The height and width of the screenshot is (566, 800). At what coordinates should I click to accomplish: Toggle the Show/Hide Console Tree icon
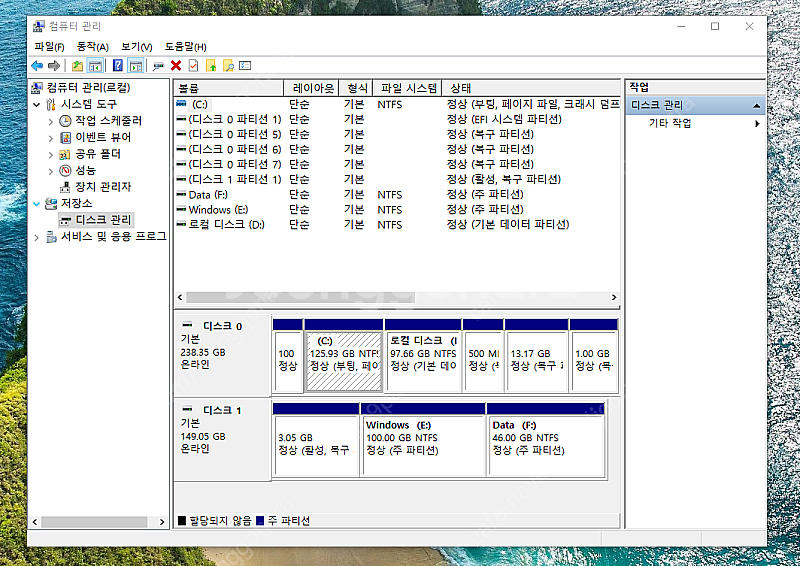coord(95,65)
